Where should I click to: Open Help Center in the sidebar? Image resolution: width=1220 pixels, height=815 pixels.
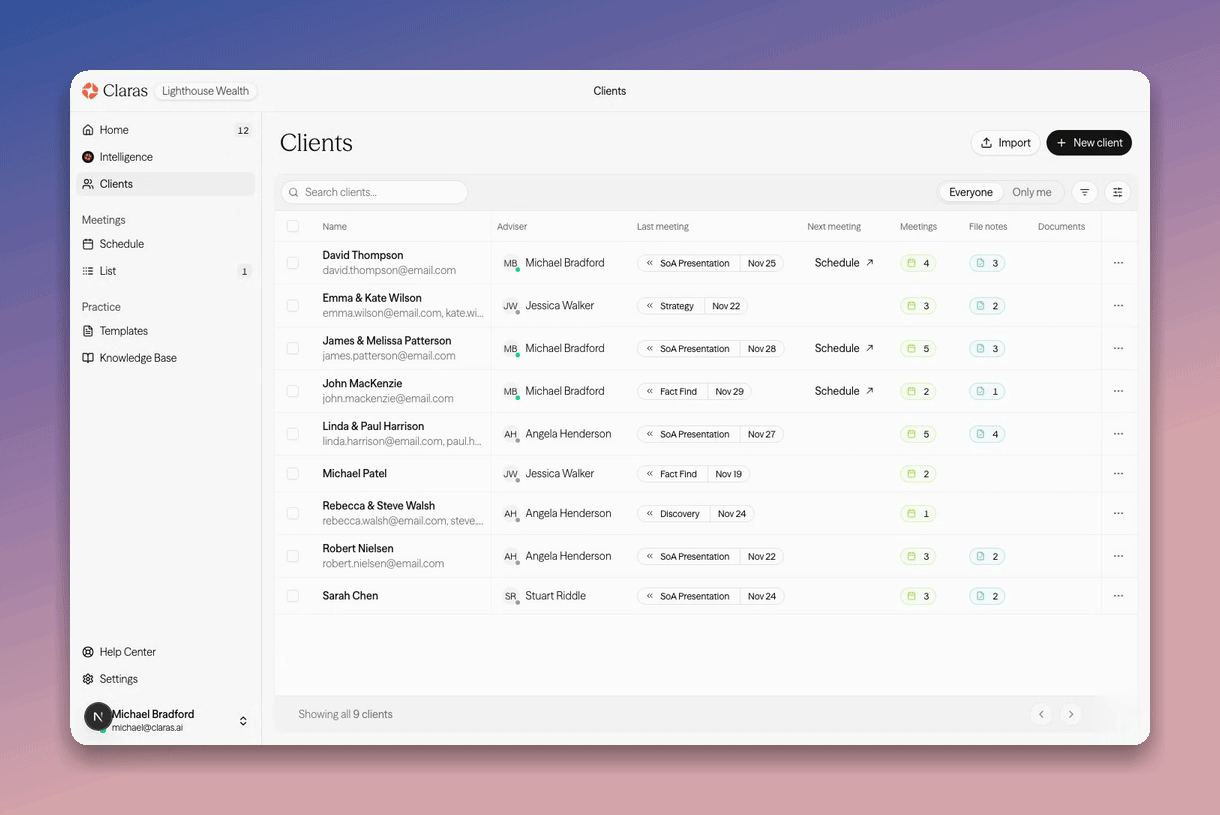pos(166,652)
